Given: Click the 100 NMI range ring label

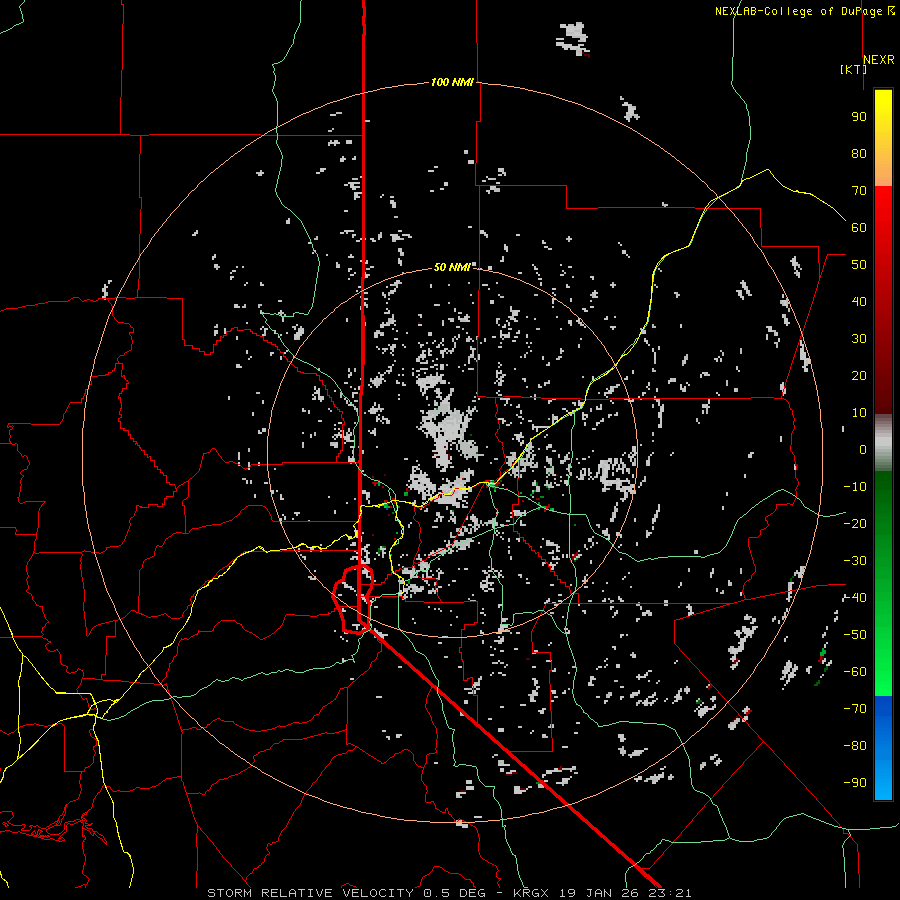Looking at the screenshot, I should [452, 83].
